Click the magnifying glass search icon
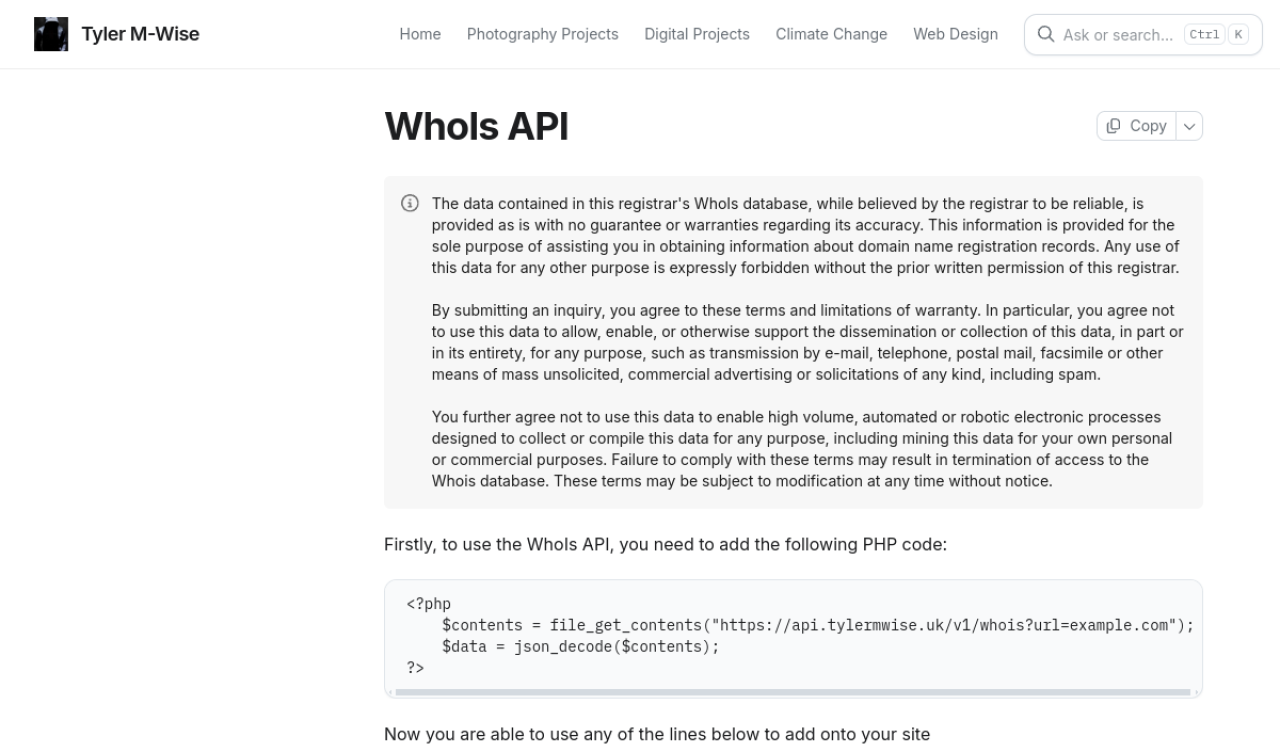Image resolution: width=1280 pixels, height=746 pixels. coord(1046,34)
